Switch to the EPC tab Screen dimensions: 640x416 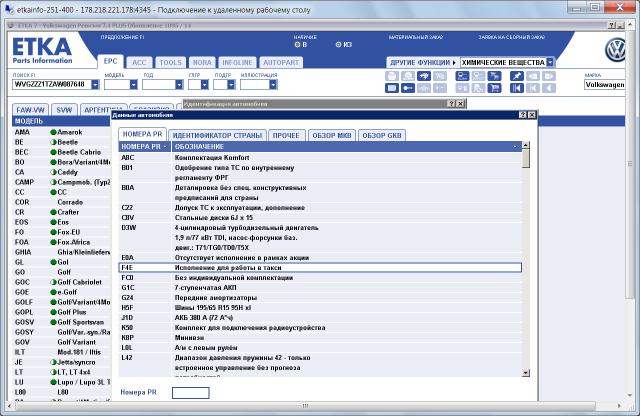pyautogui.click(x=110, y=62)
